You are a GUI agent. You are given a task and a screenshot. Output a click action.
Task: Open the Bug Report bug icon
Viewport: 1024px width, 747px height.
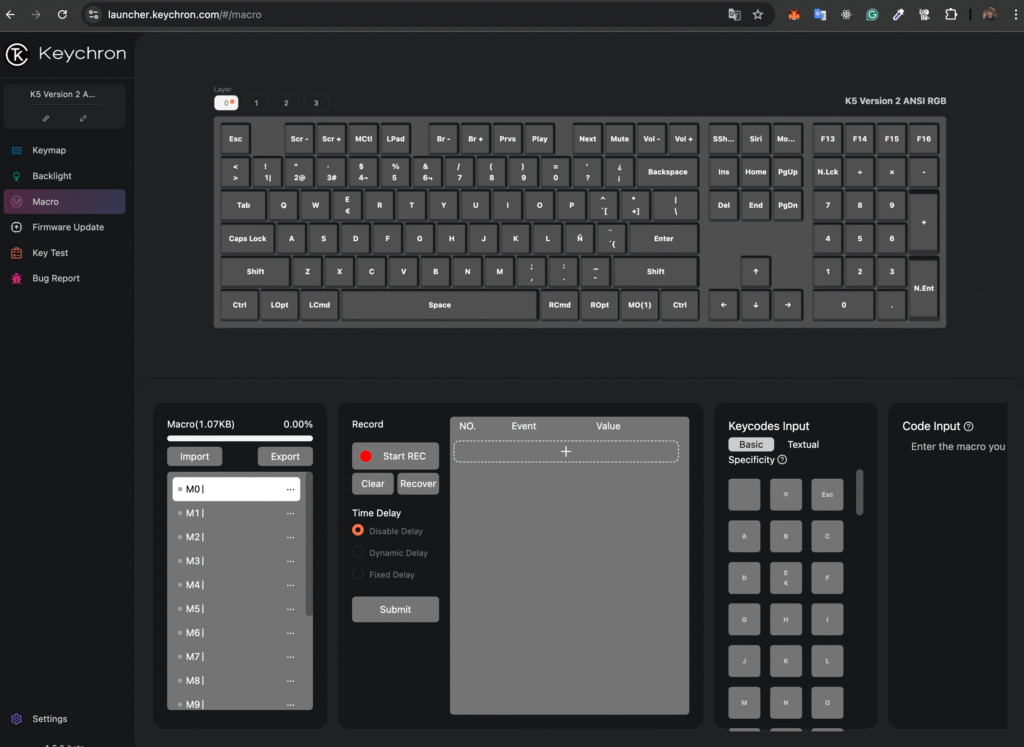click(x=17, y=278)
